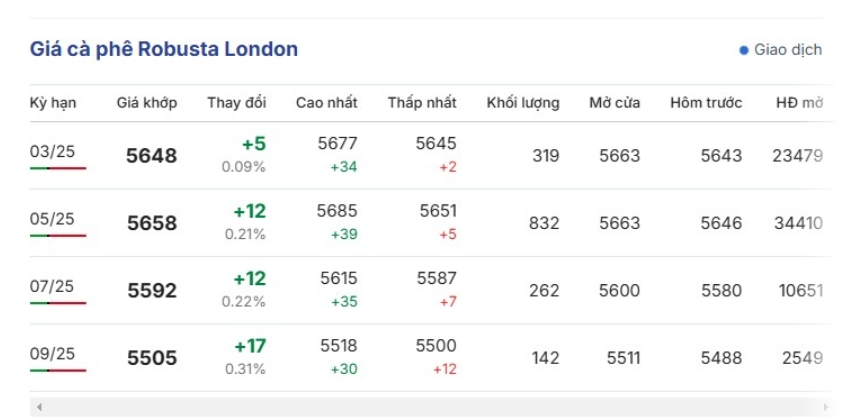The width and height of the screenshot is (857, 418).
Task: Click the Hôm trước column header
Action: [706, 103]
